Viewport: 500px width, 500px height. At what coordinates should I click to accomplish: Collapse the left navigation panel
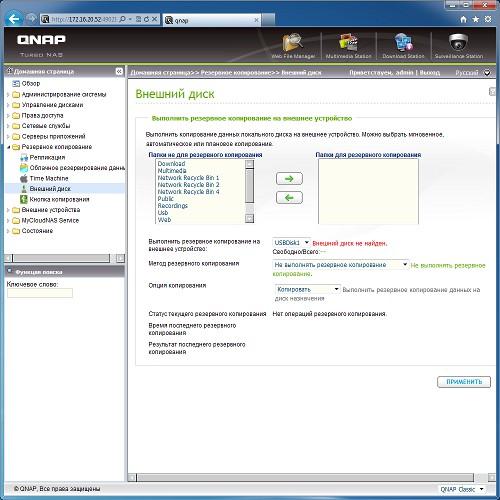point(119,71)
